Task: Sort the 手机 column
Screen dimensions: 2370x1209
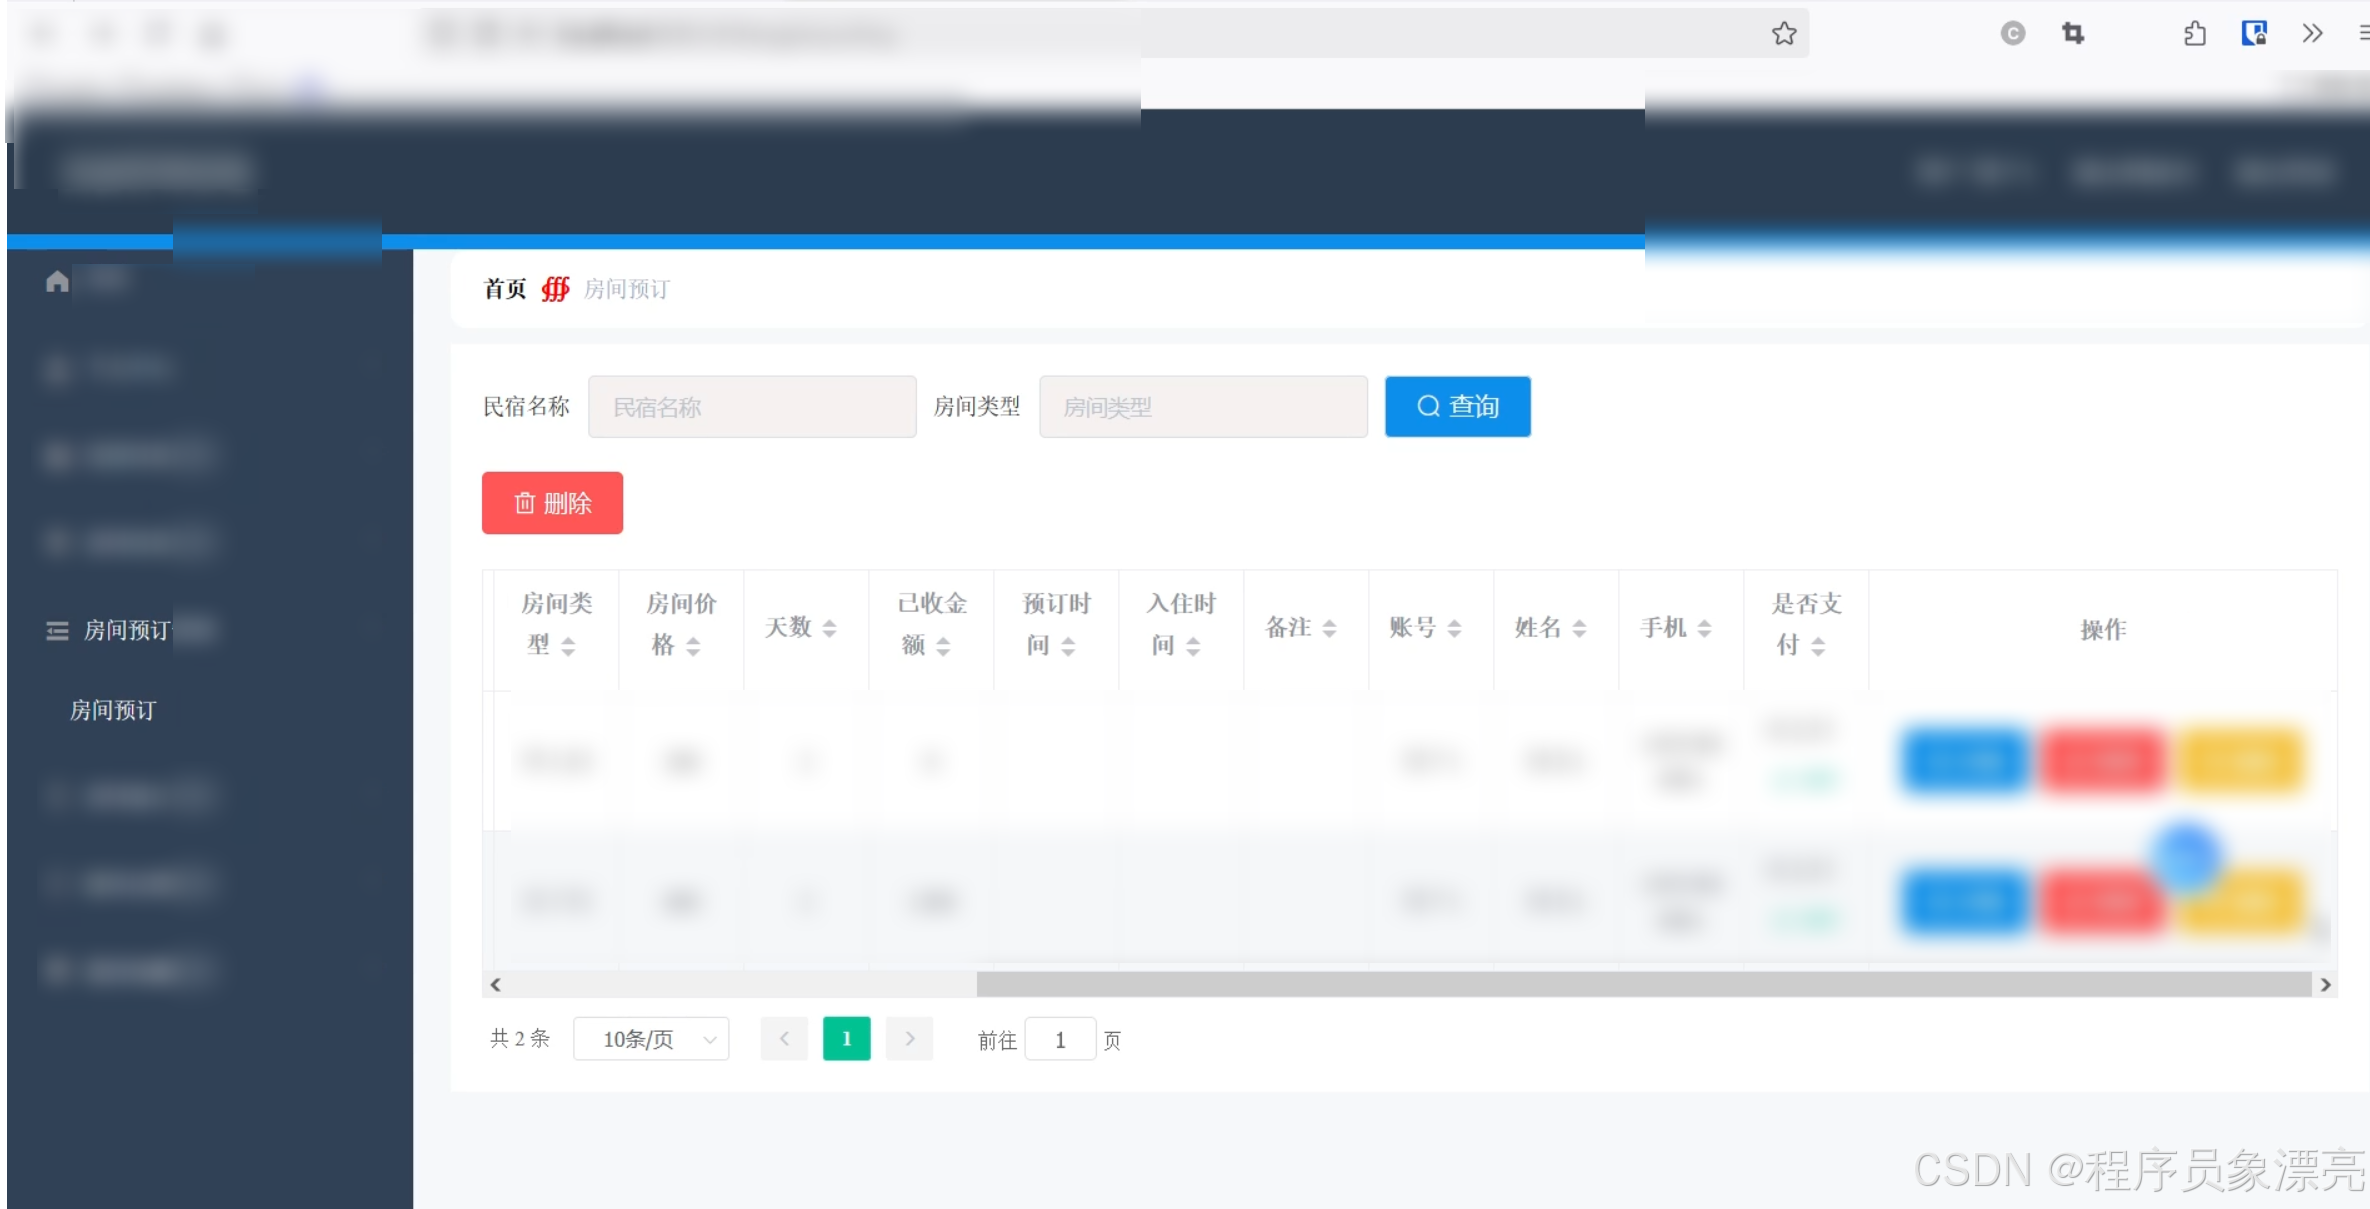Action: pyautogui.click(x=1704, y=628)
